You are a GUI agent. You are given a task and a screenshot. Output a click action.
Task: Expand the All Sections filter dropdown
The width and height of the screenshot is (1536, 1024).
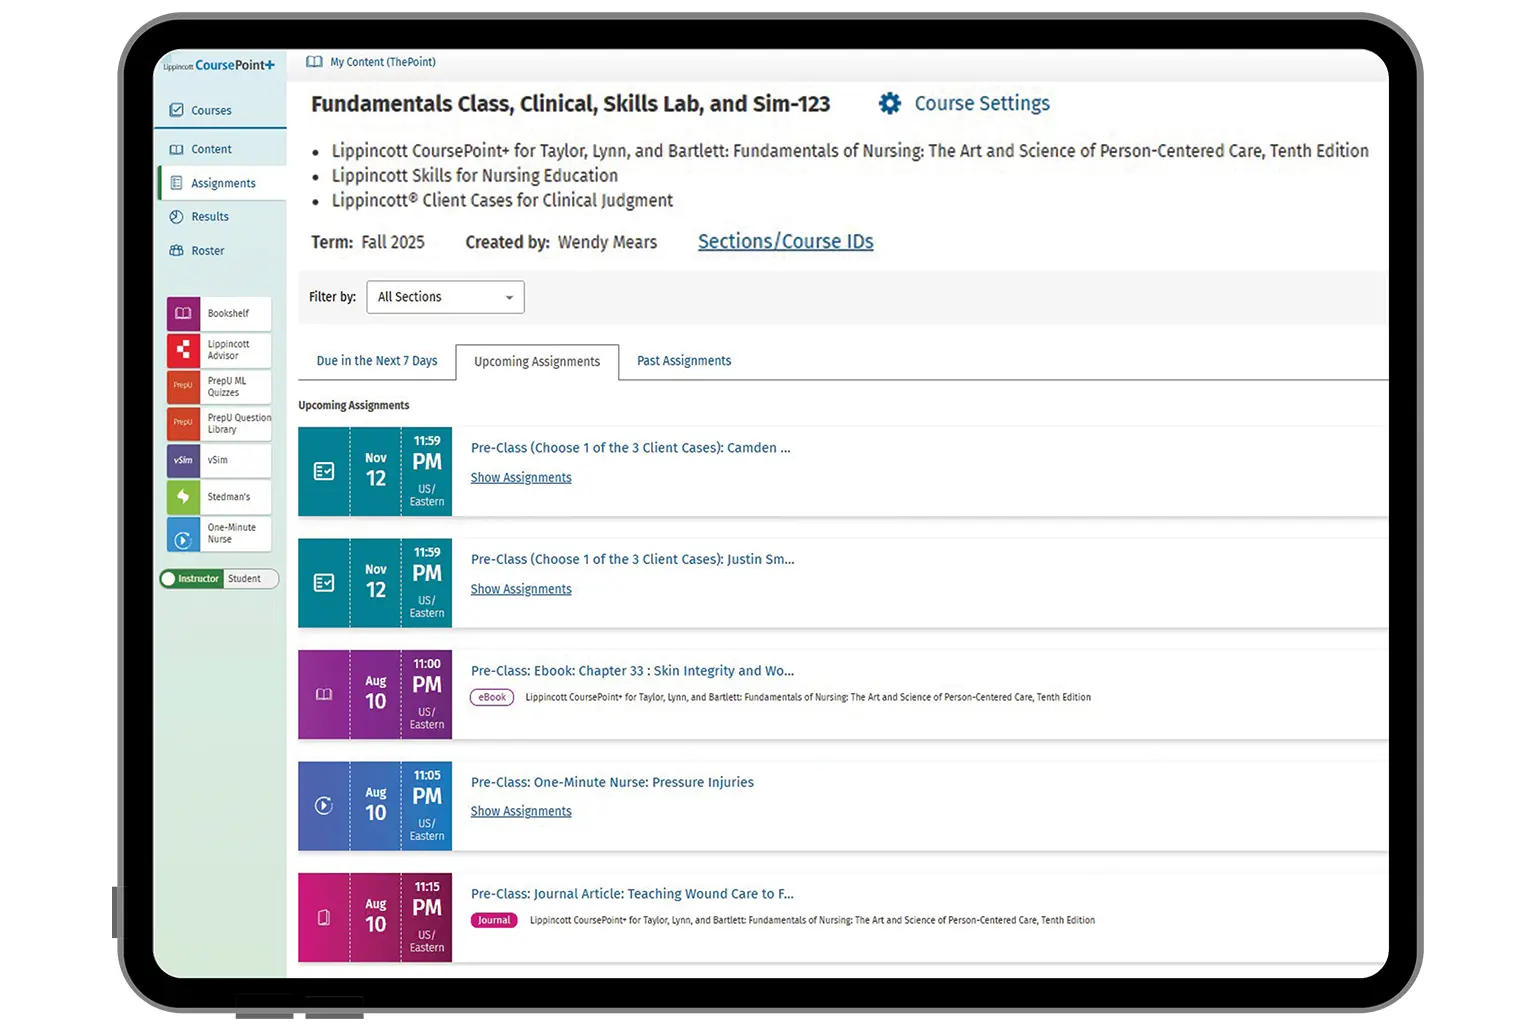coord(445,297)
